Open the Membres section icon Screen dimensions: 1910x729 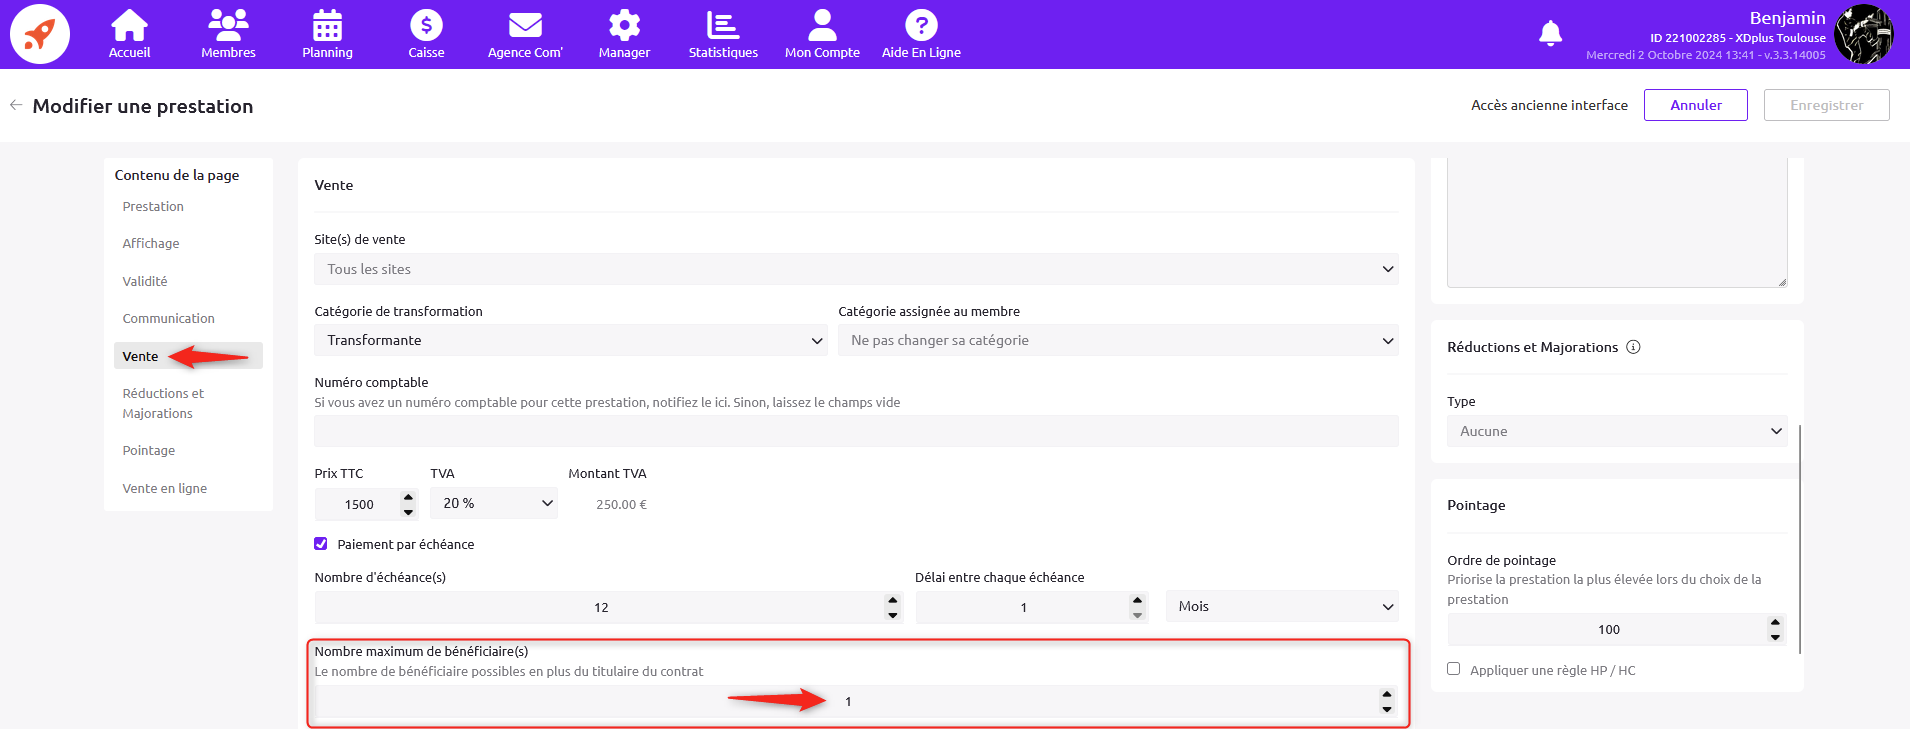point(228,26)
